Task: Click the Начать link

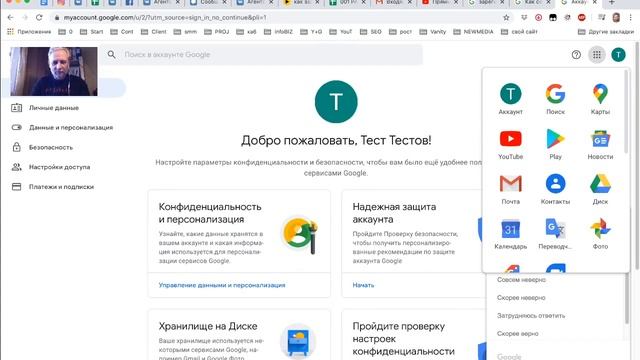Action: coord(363,285)
